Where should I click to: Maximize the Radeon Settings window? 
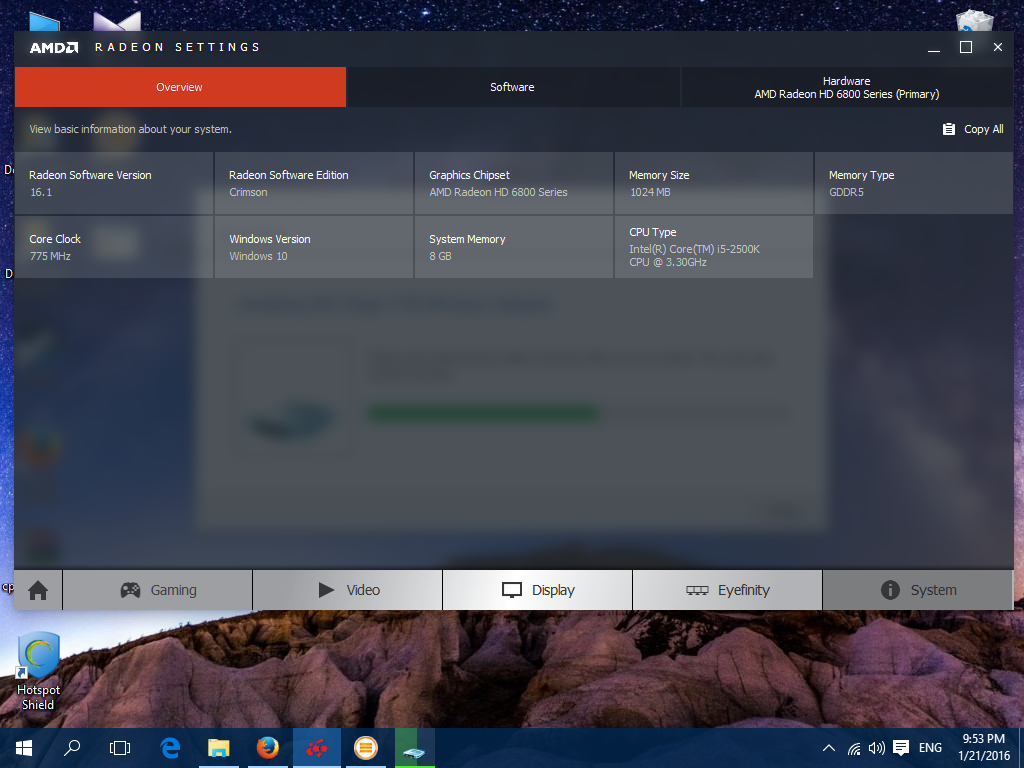pos(966,47)
